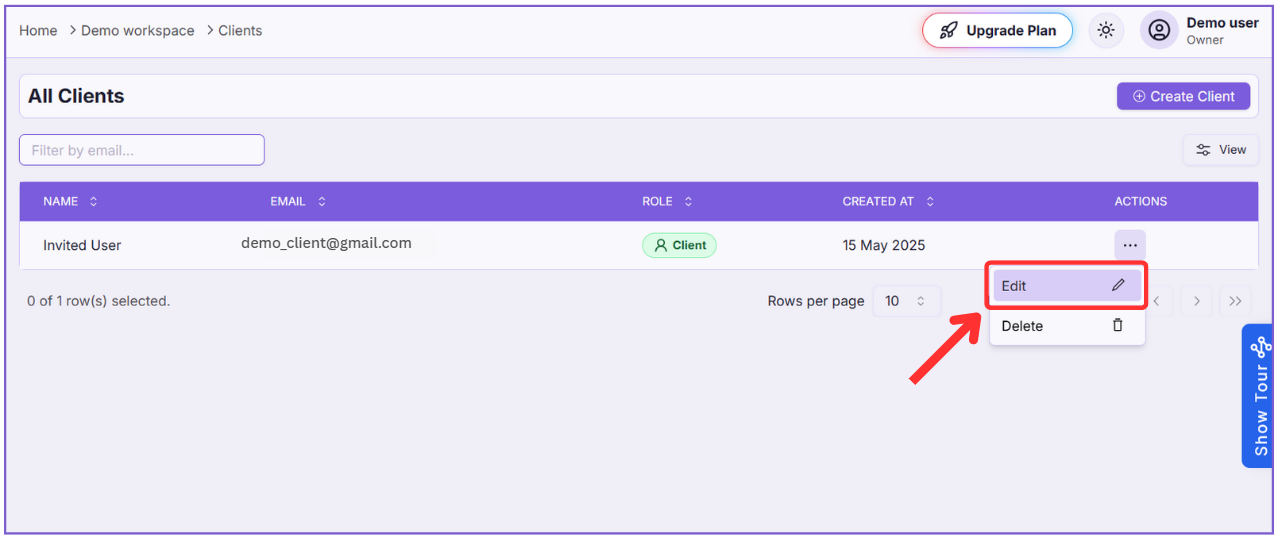Go to the last page using double-chevron
1278x537 pixels.
1235,301
